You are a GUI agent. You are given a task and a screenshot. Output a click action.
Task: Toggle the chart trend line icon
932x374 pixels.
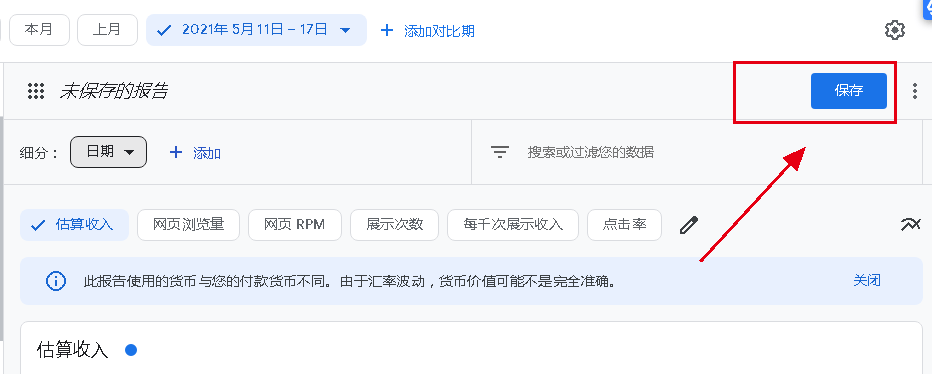click(910, 224)
